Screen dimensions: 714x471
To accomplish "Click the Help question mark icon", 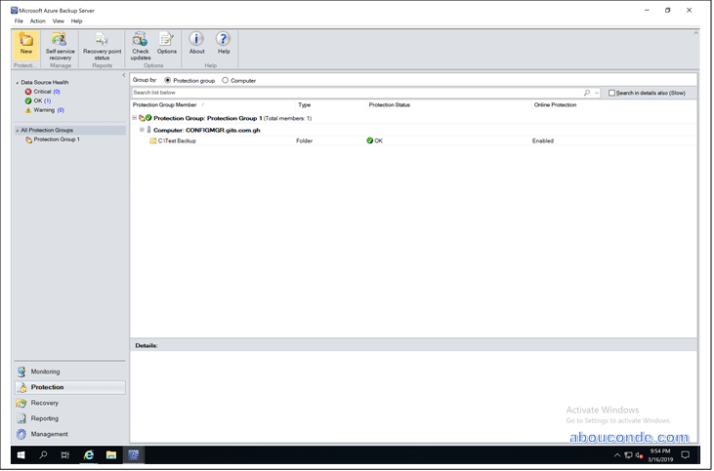I will tap(223, 41).
